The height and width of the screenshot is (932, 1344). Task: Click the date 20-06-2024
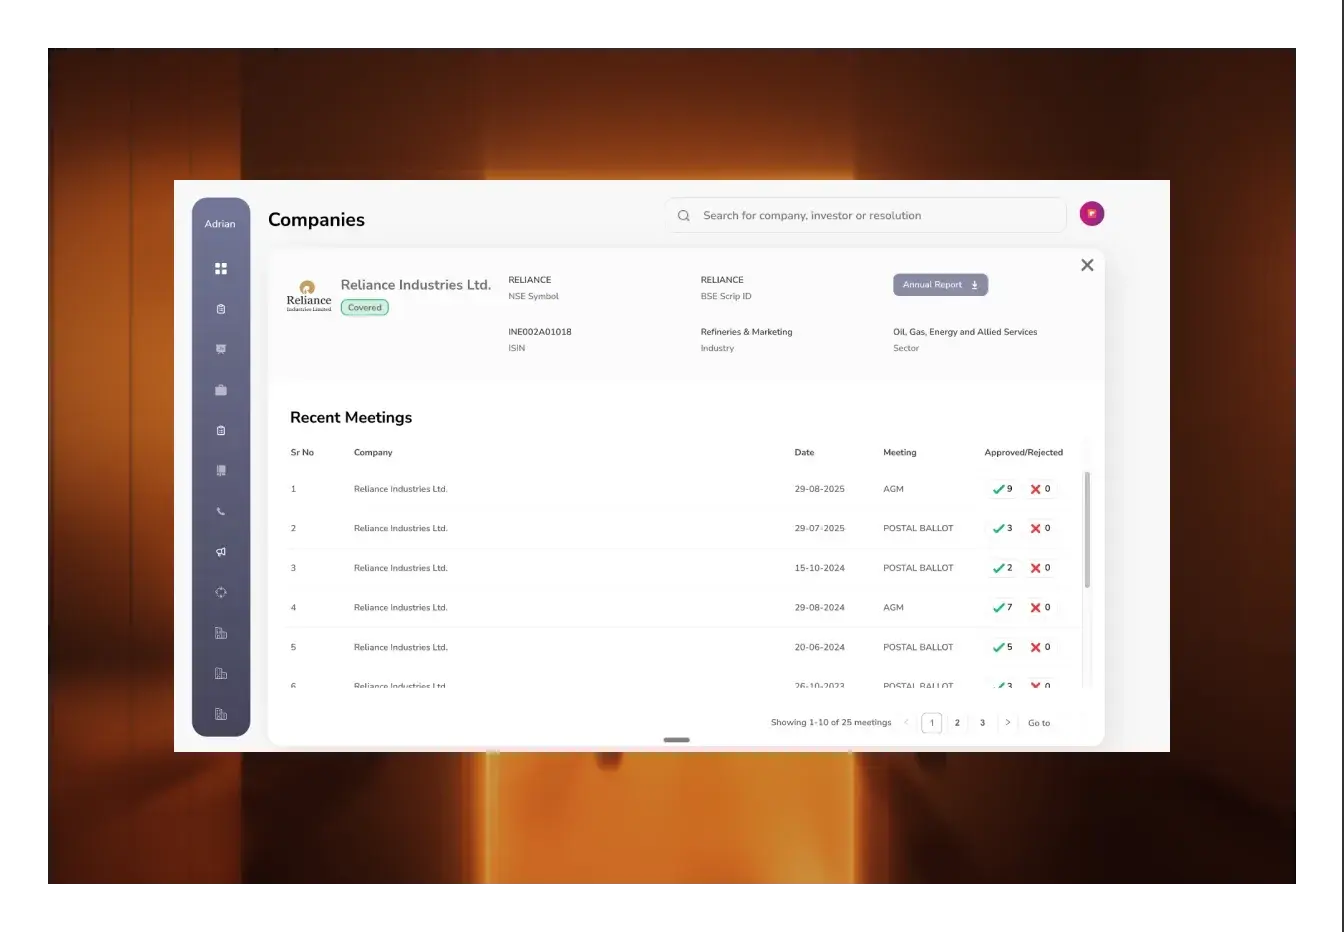coord(820,647)
